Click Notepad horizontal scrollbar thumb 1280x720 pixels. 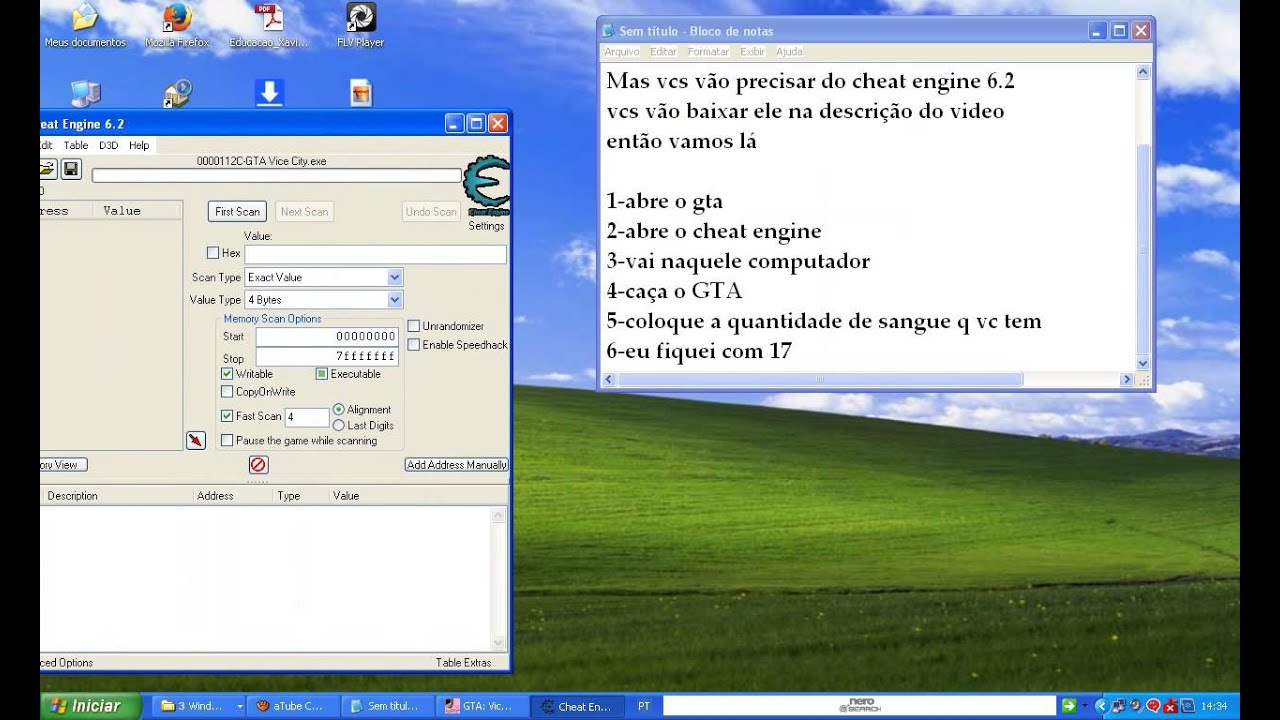tap(819, 380)
